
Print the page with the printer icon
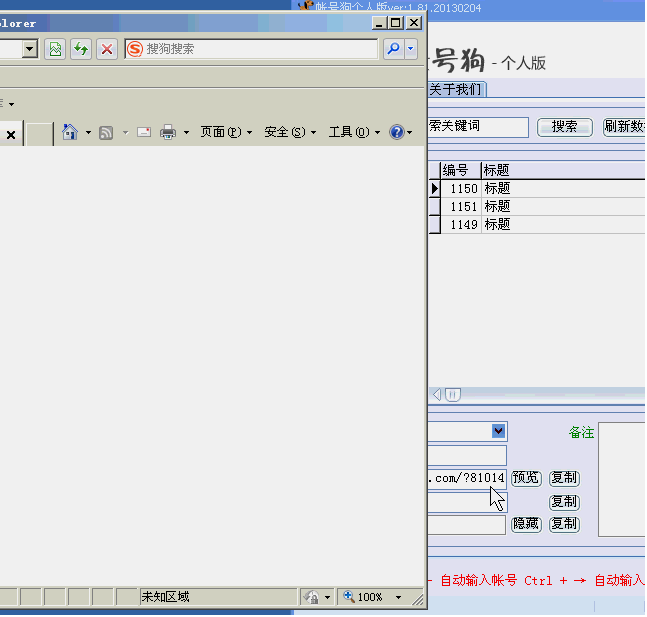pos(168,132)
